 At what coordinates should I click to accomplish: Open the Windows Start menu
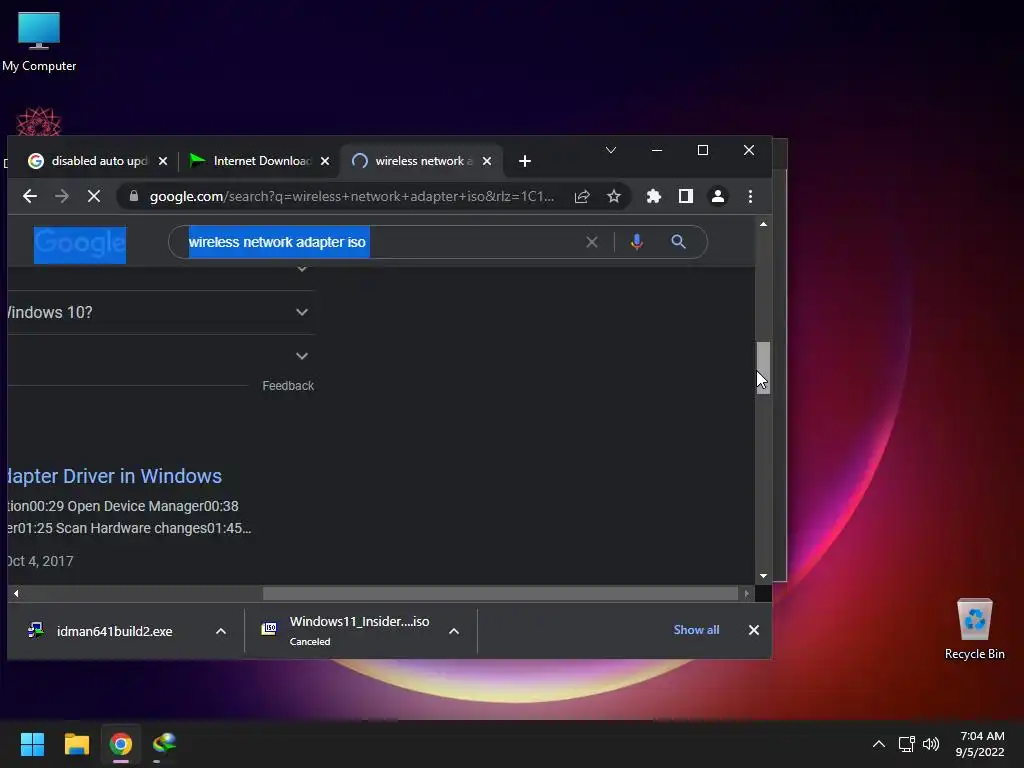click(x=32, y=744)
